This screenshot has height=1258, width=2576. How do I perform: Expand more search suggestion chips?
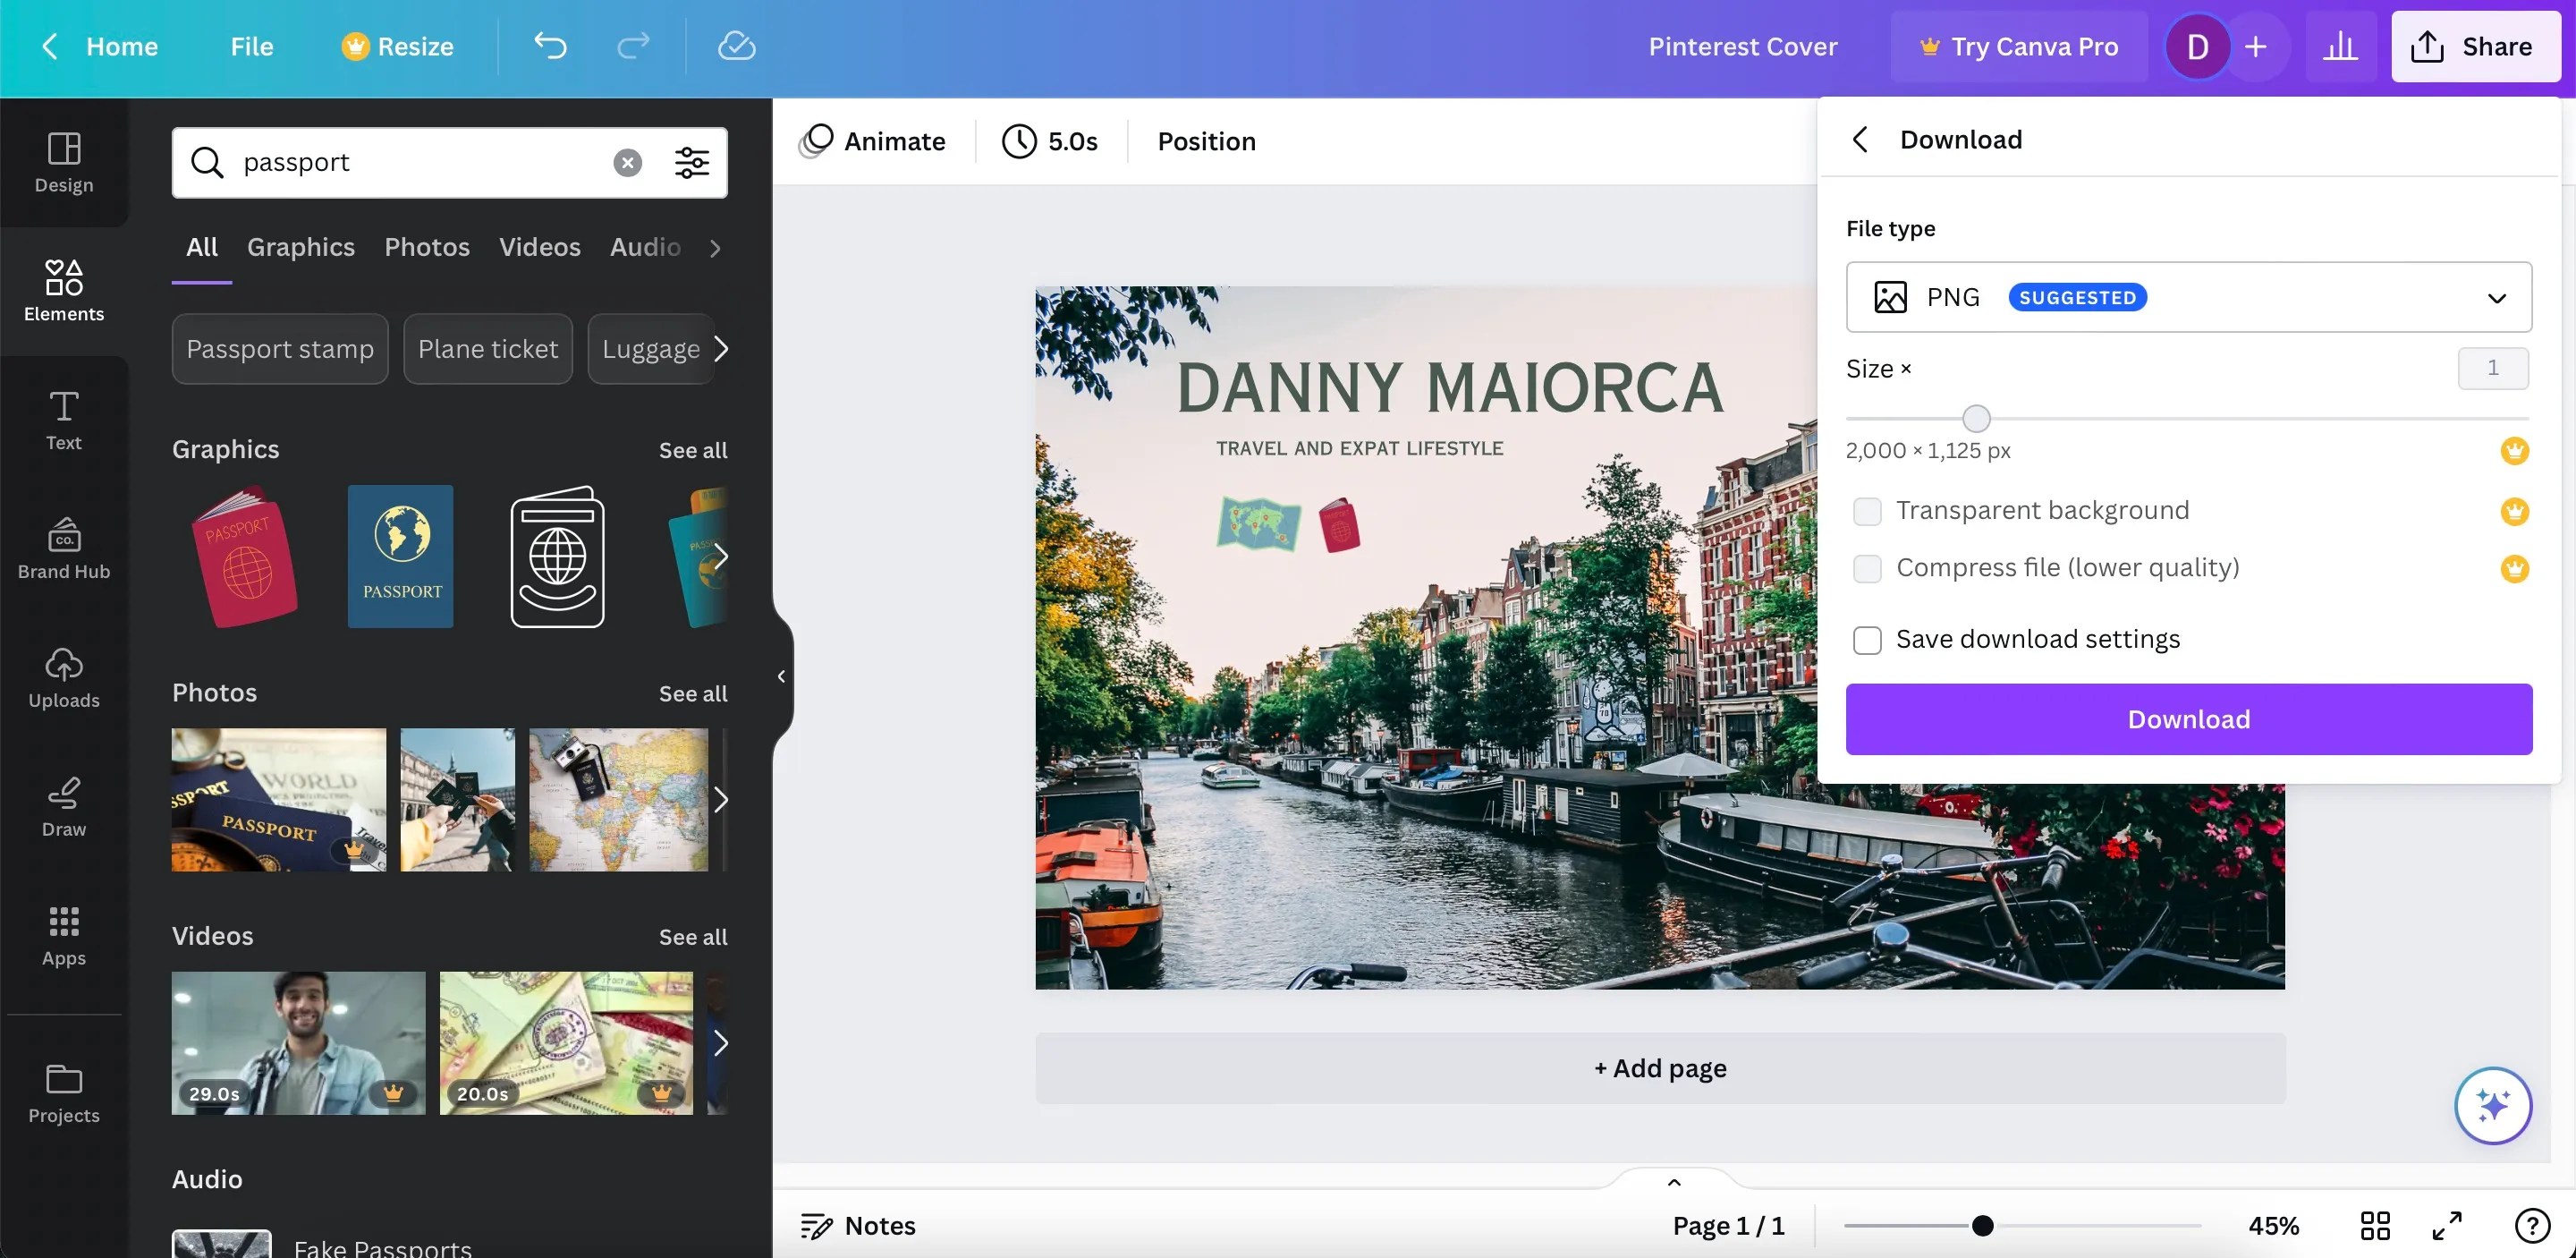coord(722,348)
